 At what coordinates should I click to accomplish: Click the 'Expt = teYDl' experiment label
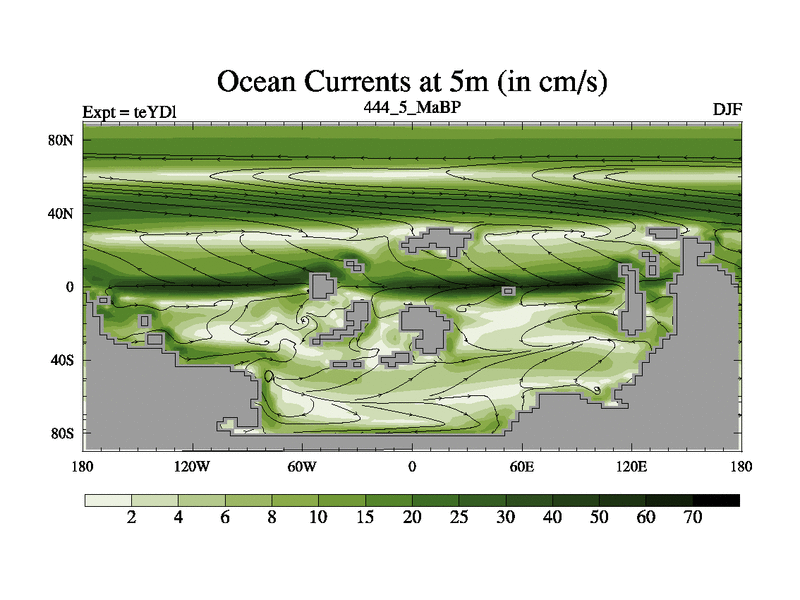coord(129,111)
